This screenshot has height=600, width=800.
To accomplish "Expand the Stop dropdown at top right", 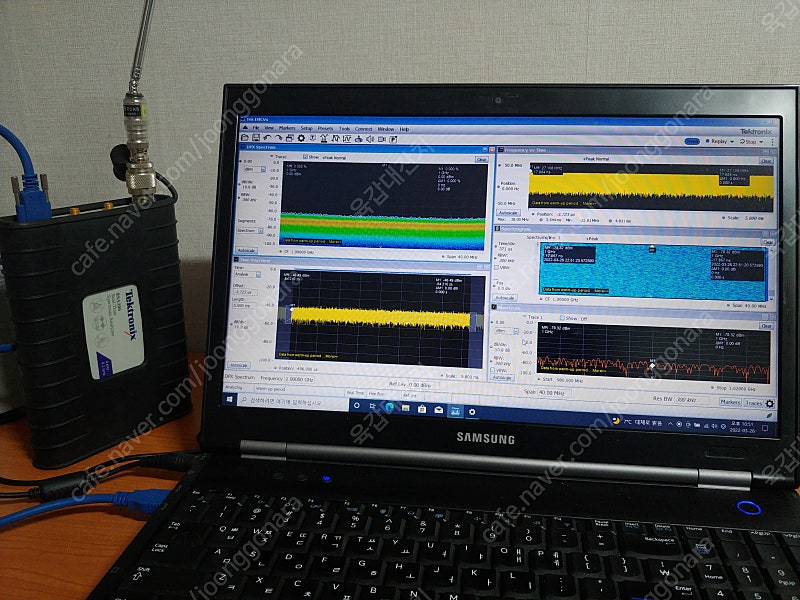I will click(x=761, y=142).
